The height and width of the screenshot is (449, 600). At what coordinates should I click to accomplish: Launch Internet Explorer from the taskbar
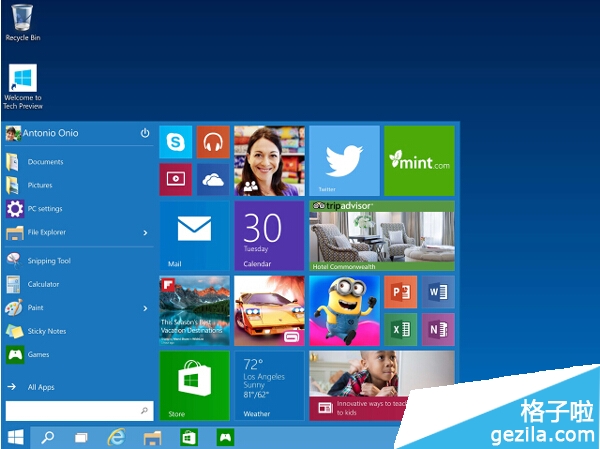[116, 437]
